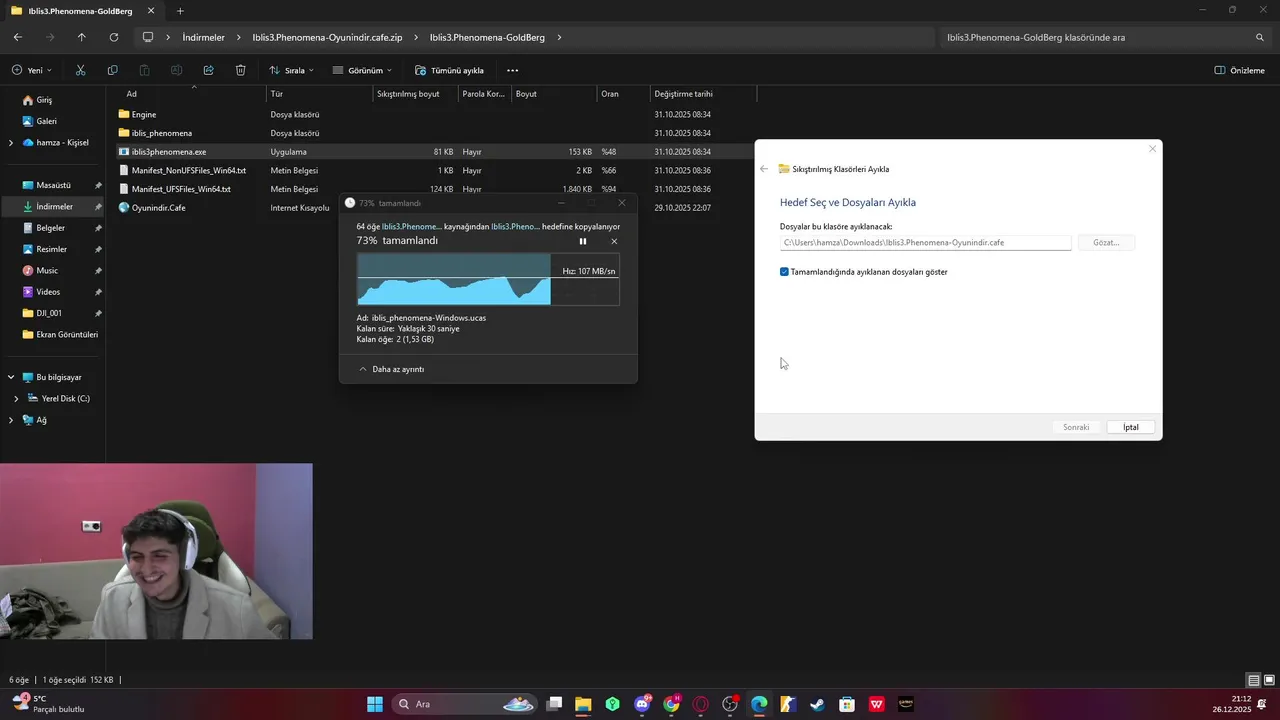Click the extraction destination path field
The width and height of the screenshot is (1280, 720).
[925, 243]
